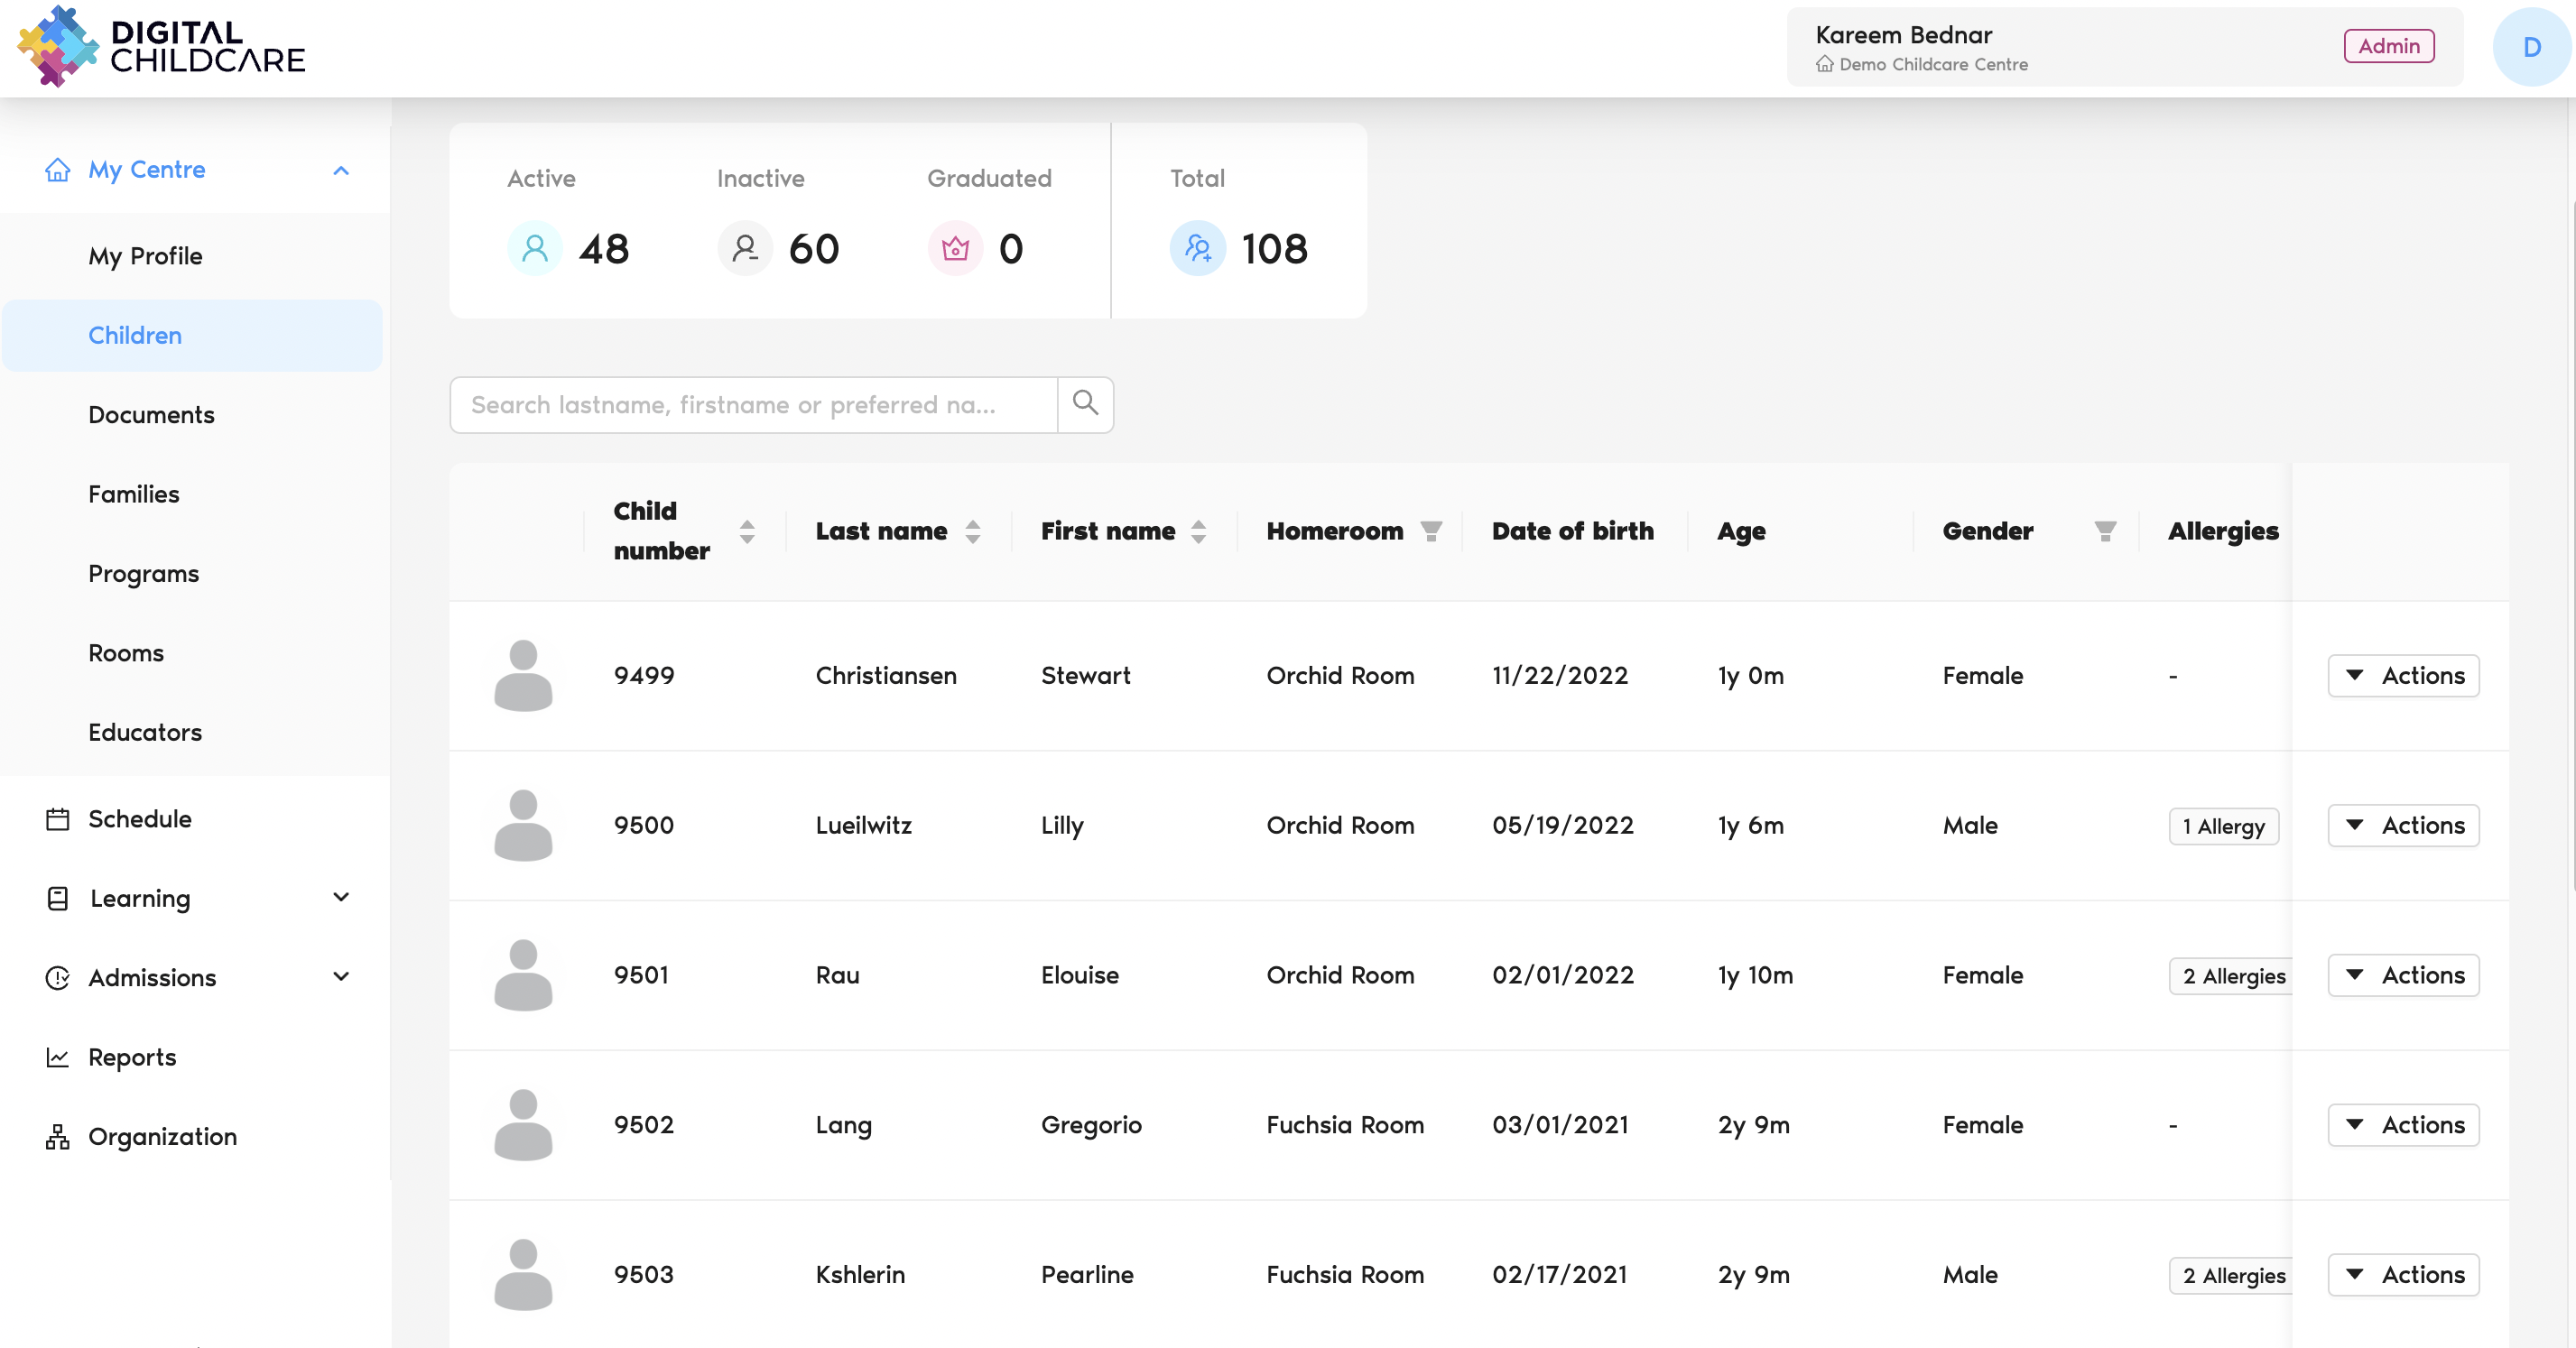Image resolution: width=2576 pixels, height=1348 pixels.
Task: Click the Reports chart icon in sidebar
Action: pyautogui.click(x=58, y=1057)
